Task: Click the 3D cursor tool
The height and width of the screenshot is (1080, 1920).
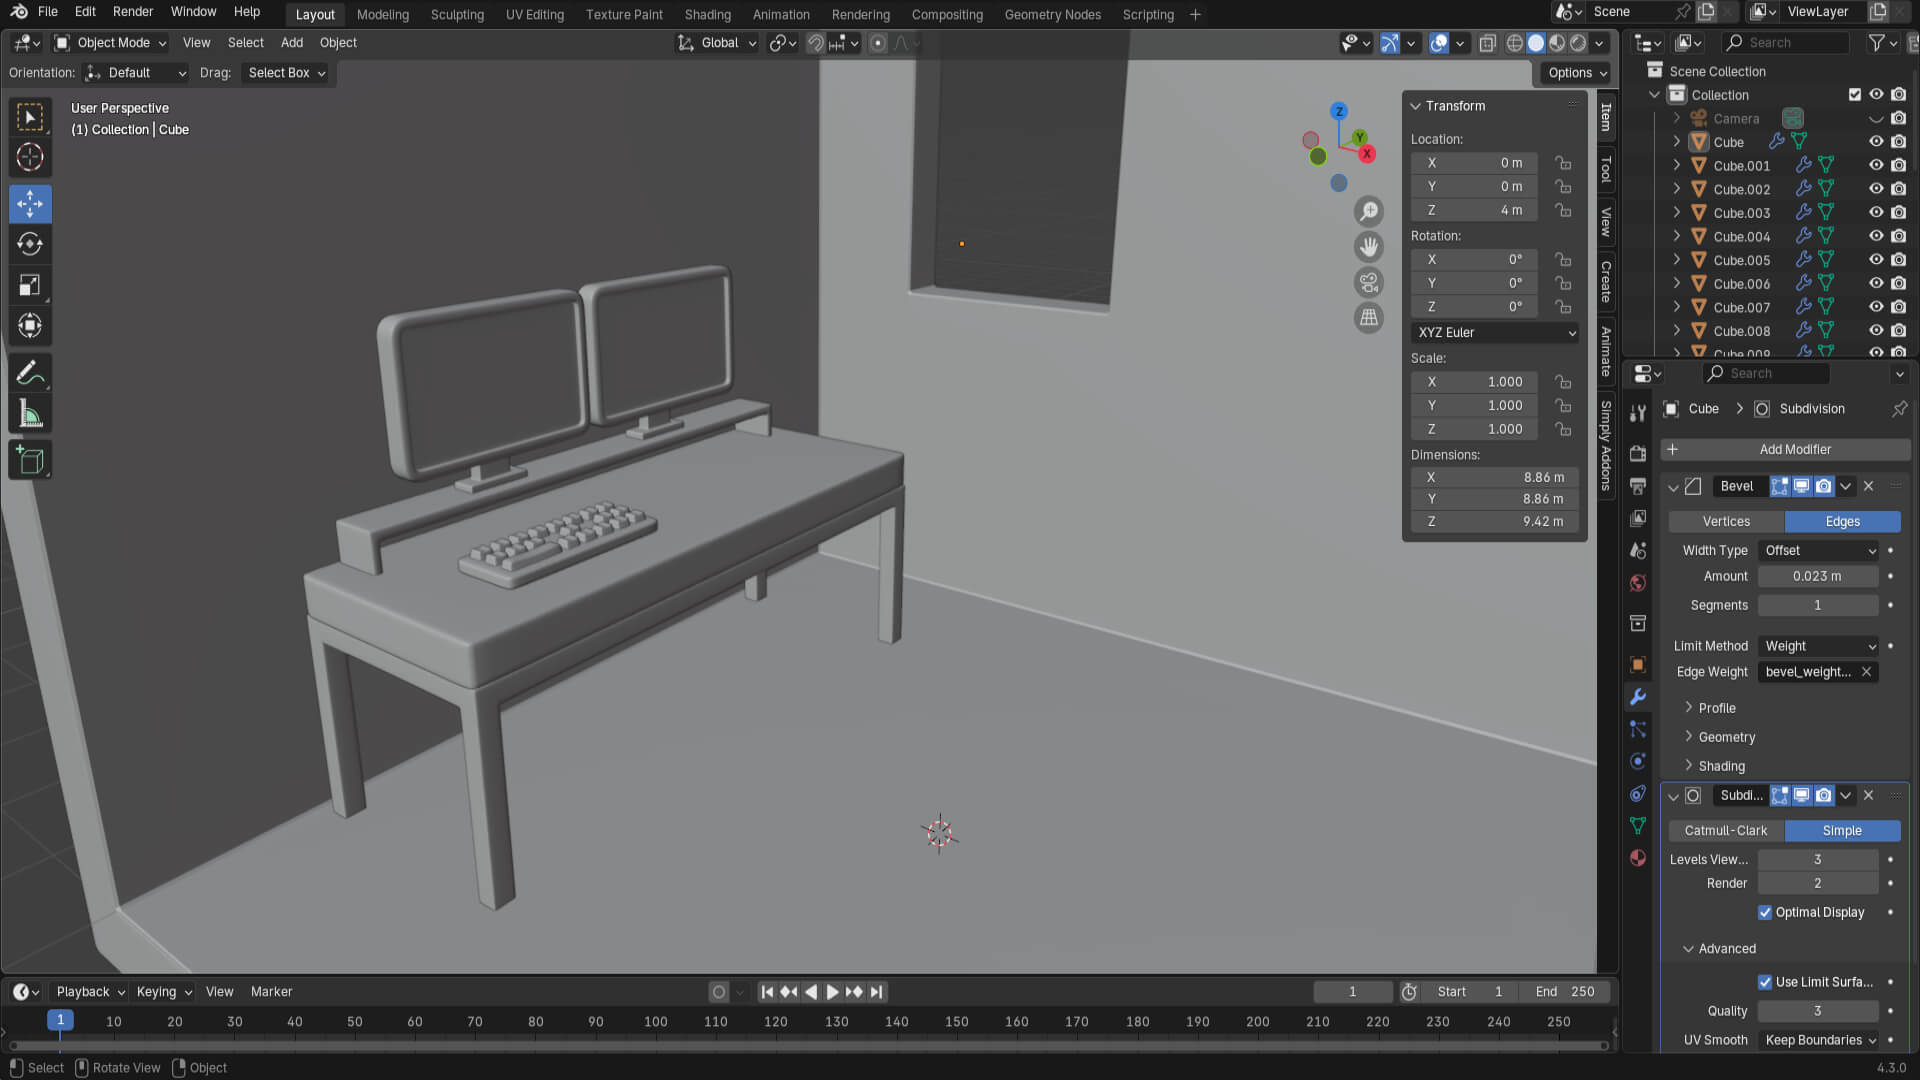Action: click(30, 158)
